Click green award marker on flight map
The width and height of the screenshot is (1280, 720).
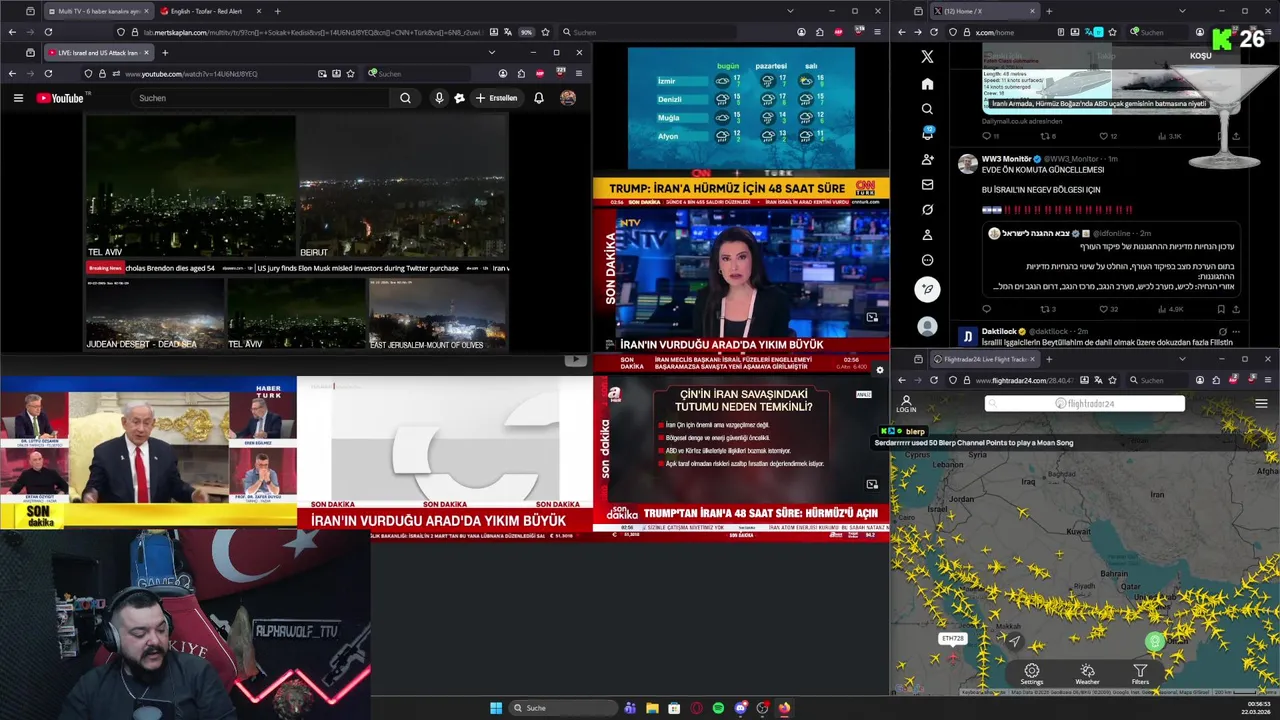tap(1155, 642)
